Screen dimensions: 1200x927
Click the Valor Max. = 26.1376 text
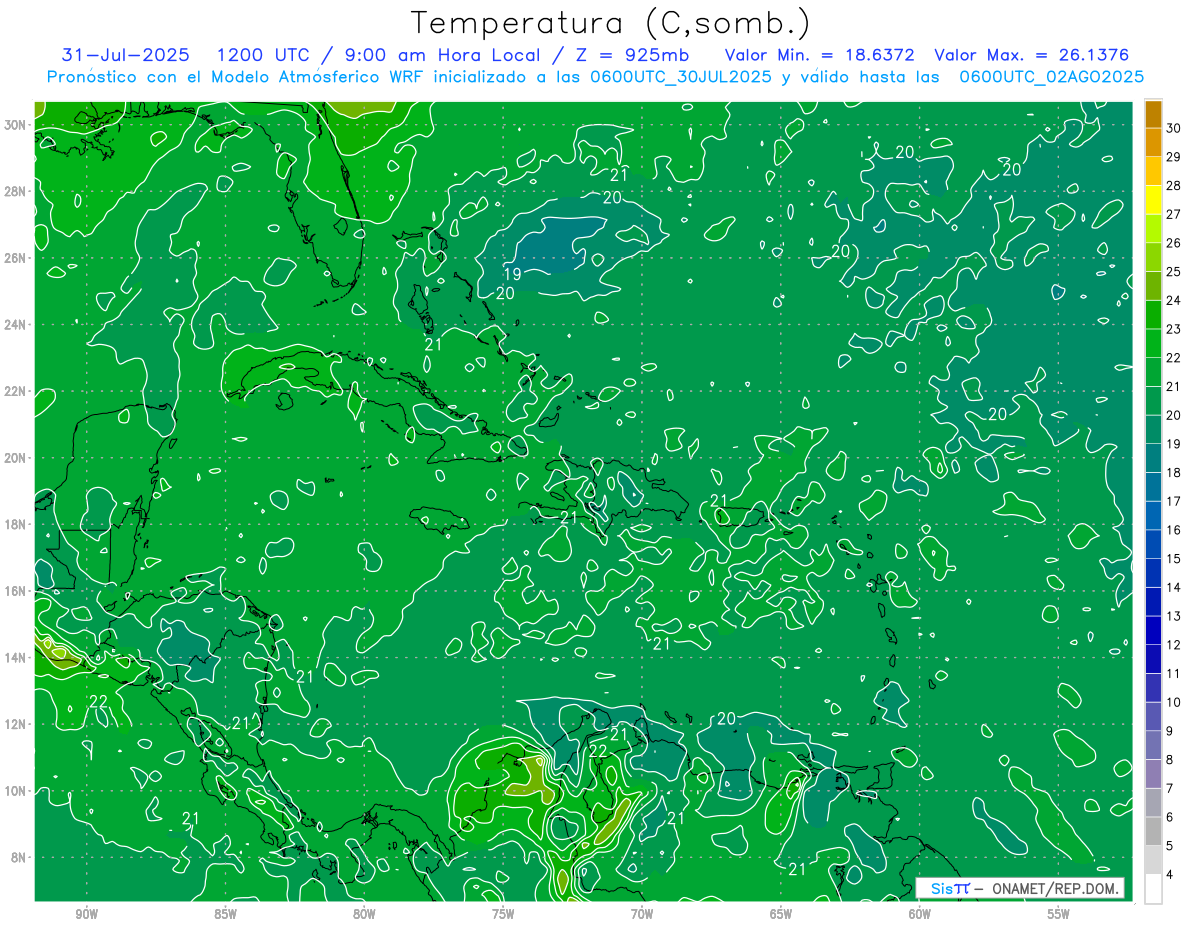tap(1032, 55)
